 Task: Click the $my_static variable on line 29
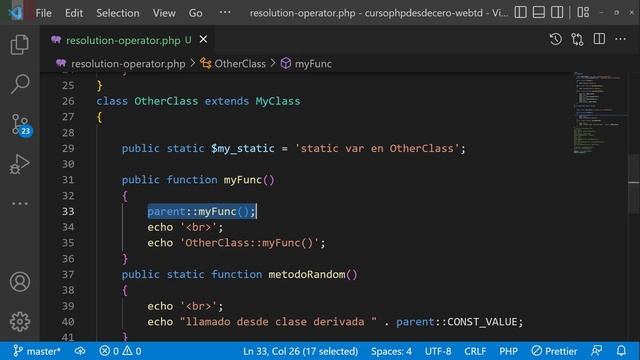click(x=242, y=149)
